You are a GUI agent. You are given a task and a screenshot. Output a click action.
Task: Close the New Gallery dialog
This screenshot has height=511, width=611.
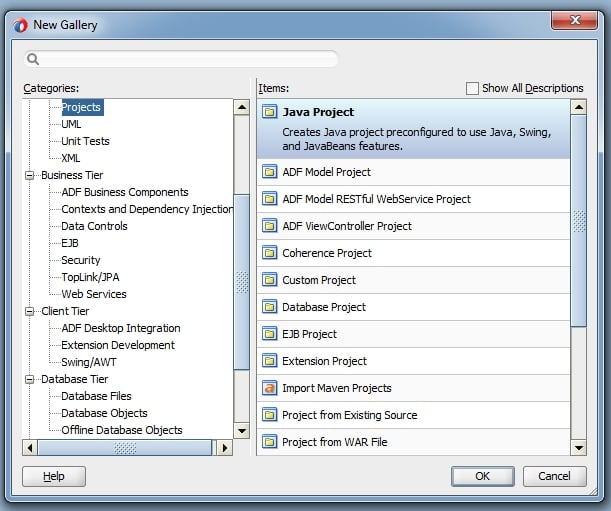tap(574, 20)
